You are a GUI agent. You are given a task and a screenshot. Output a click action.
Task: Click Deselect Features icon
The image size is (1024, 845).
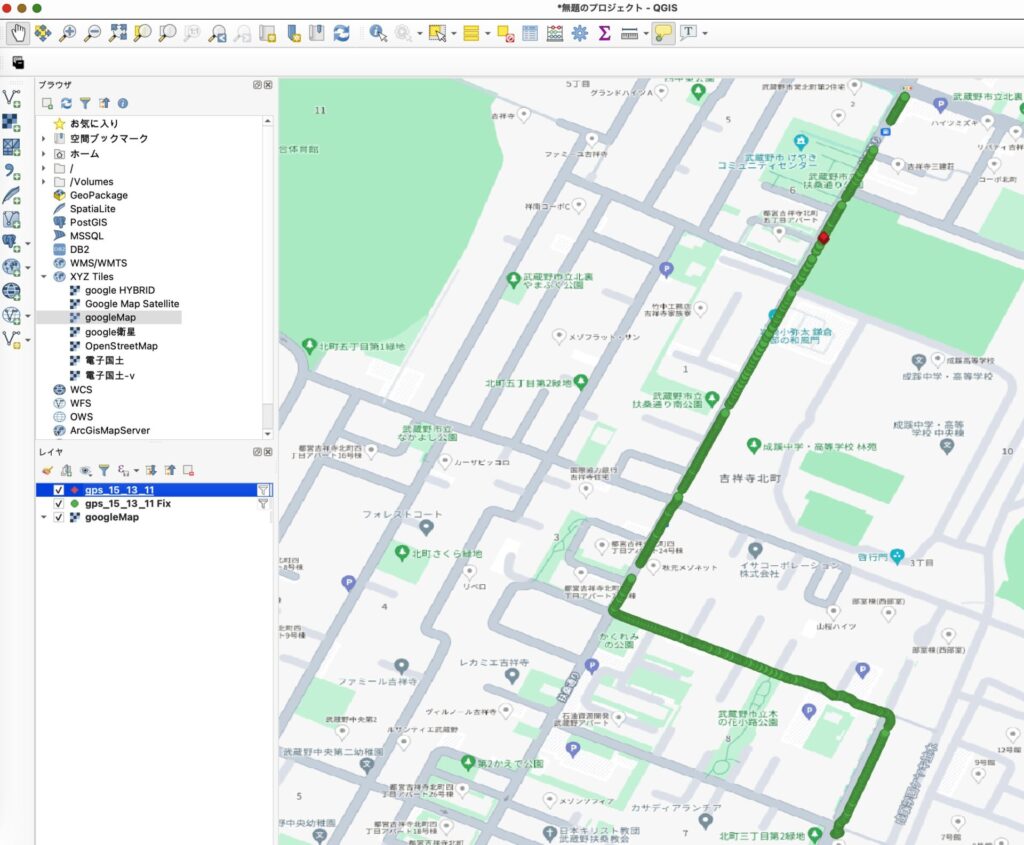(x=505, y=33)
